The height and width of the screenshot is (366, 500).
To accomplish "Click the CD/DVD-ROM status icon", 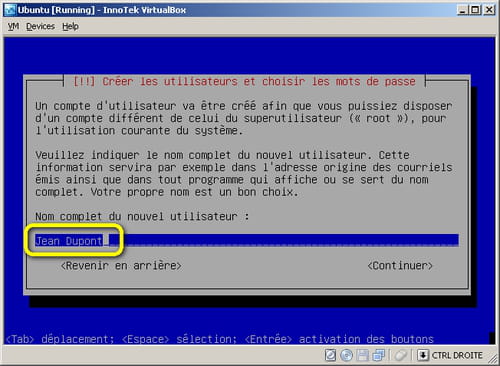I will (x=346, y=355).
